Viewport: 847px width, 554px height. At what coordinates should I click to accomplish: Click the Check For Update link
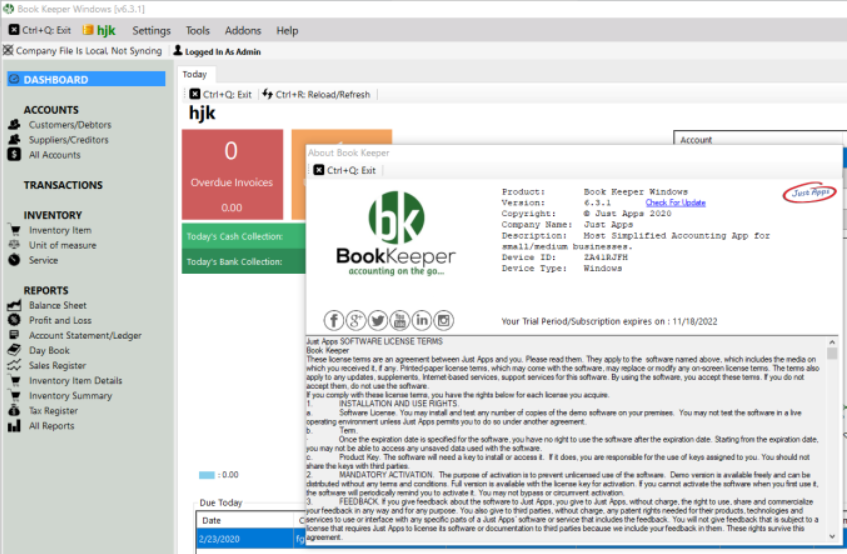tap(675, 203)
